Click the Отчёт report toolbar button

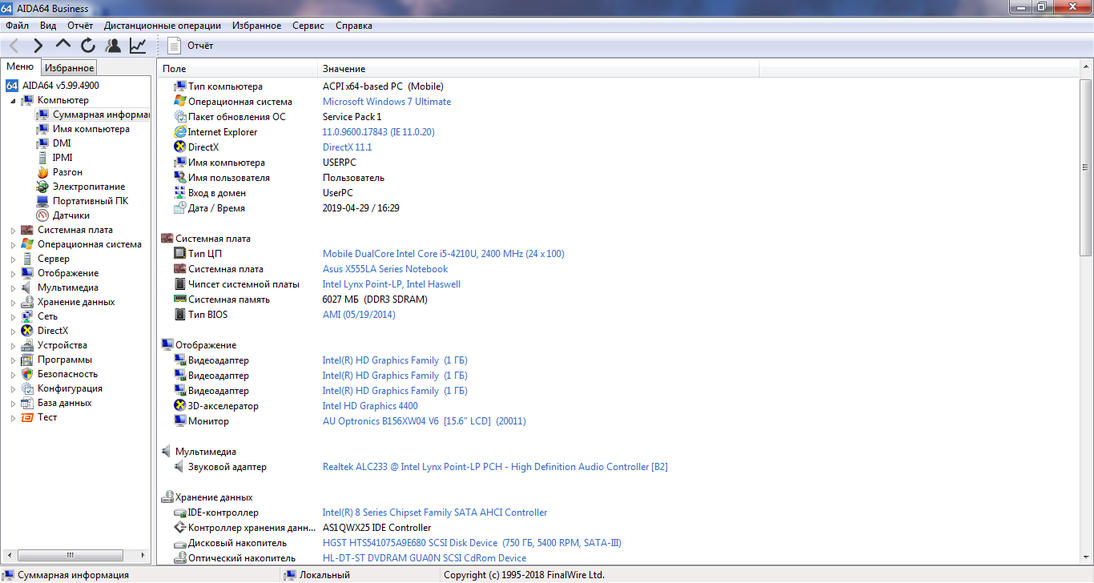pos(190,45)
